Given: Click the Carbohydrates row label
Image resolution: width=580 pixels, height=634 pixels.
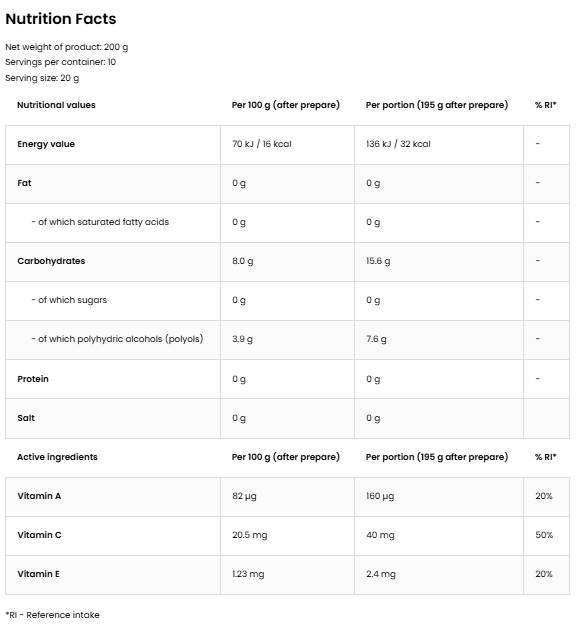Looking at the screenshot, I should (x=51, y=261).
